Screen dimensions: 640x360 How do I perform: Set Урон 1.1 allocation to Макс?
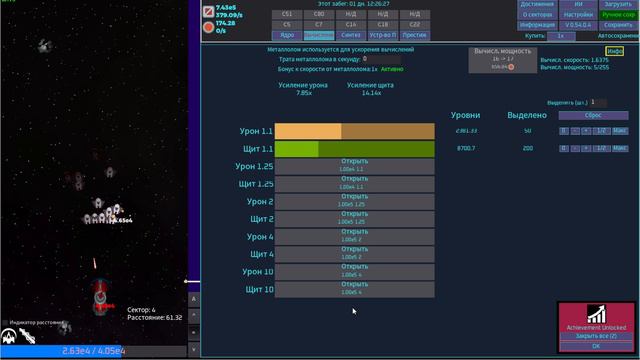pos(620,131)
